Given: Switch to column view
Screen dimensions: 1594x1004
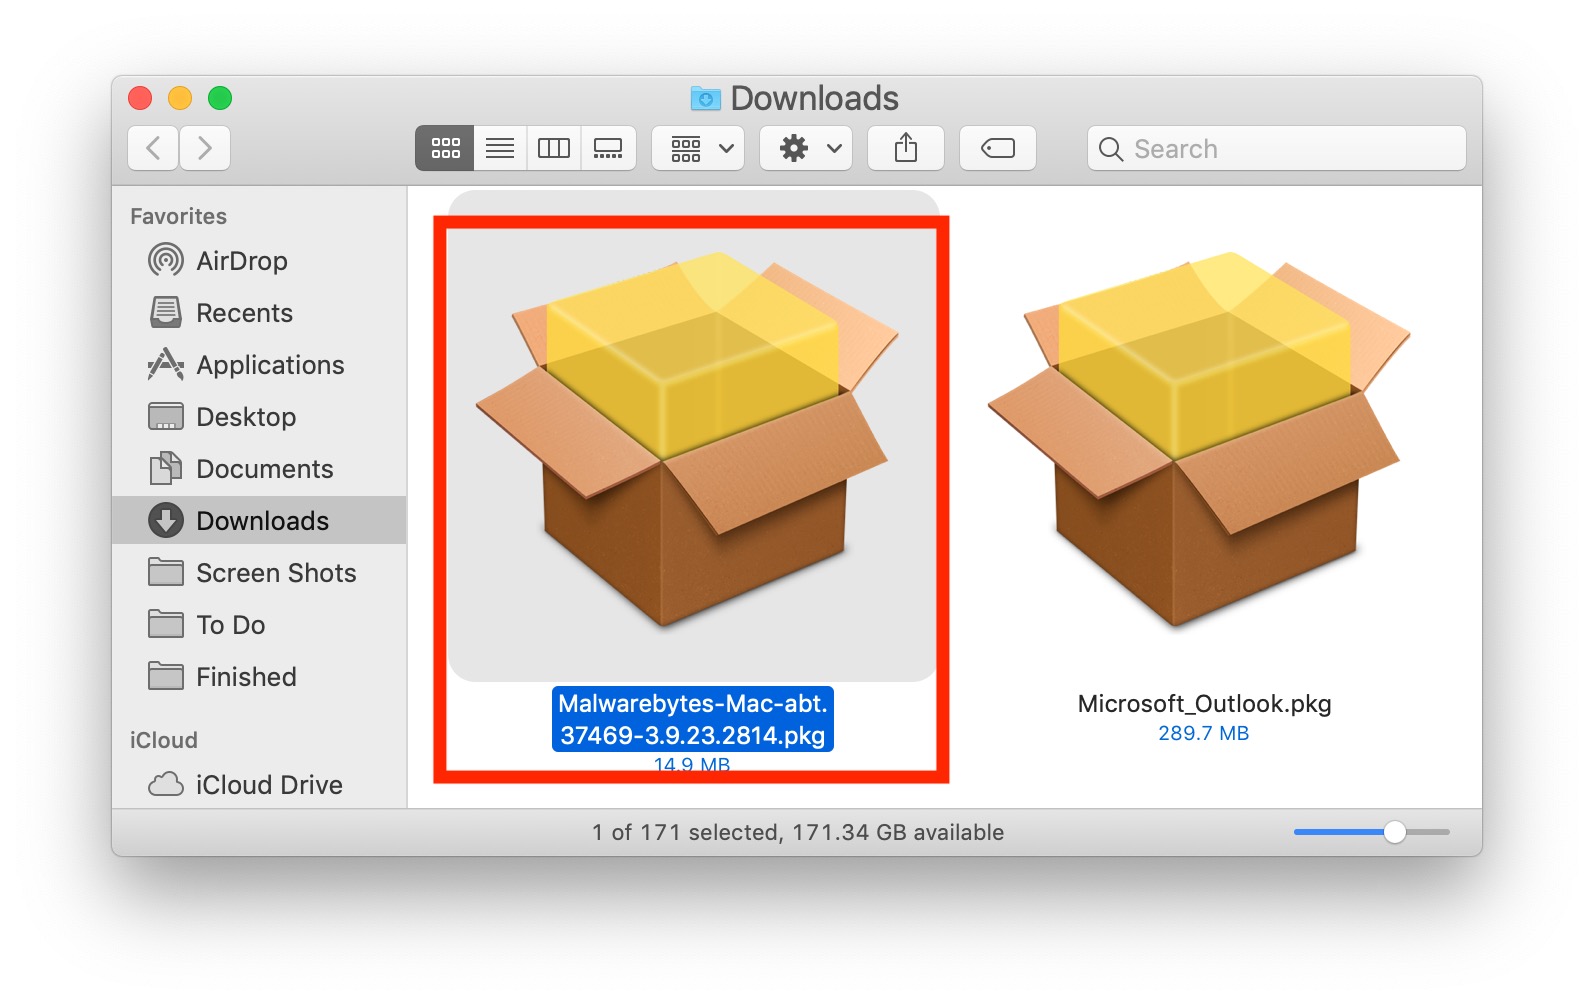Looking at the screenshot, I should 554,149.
